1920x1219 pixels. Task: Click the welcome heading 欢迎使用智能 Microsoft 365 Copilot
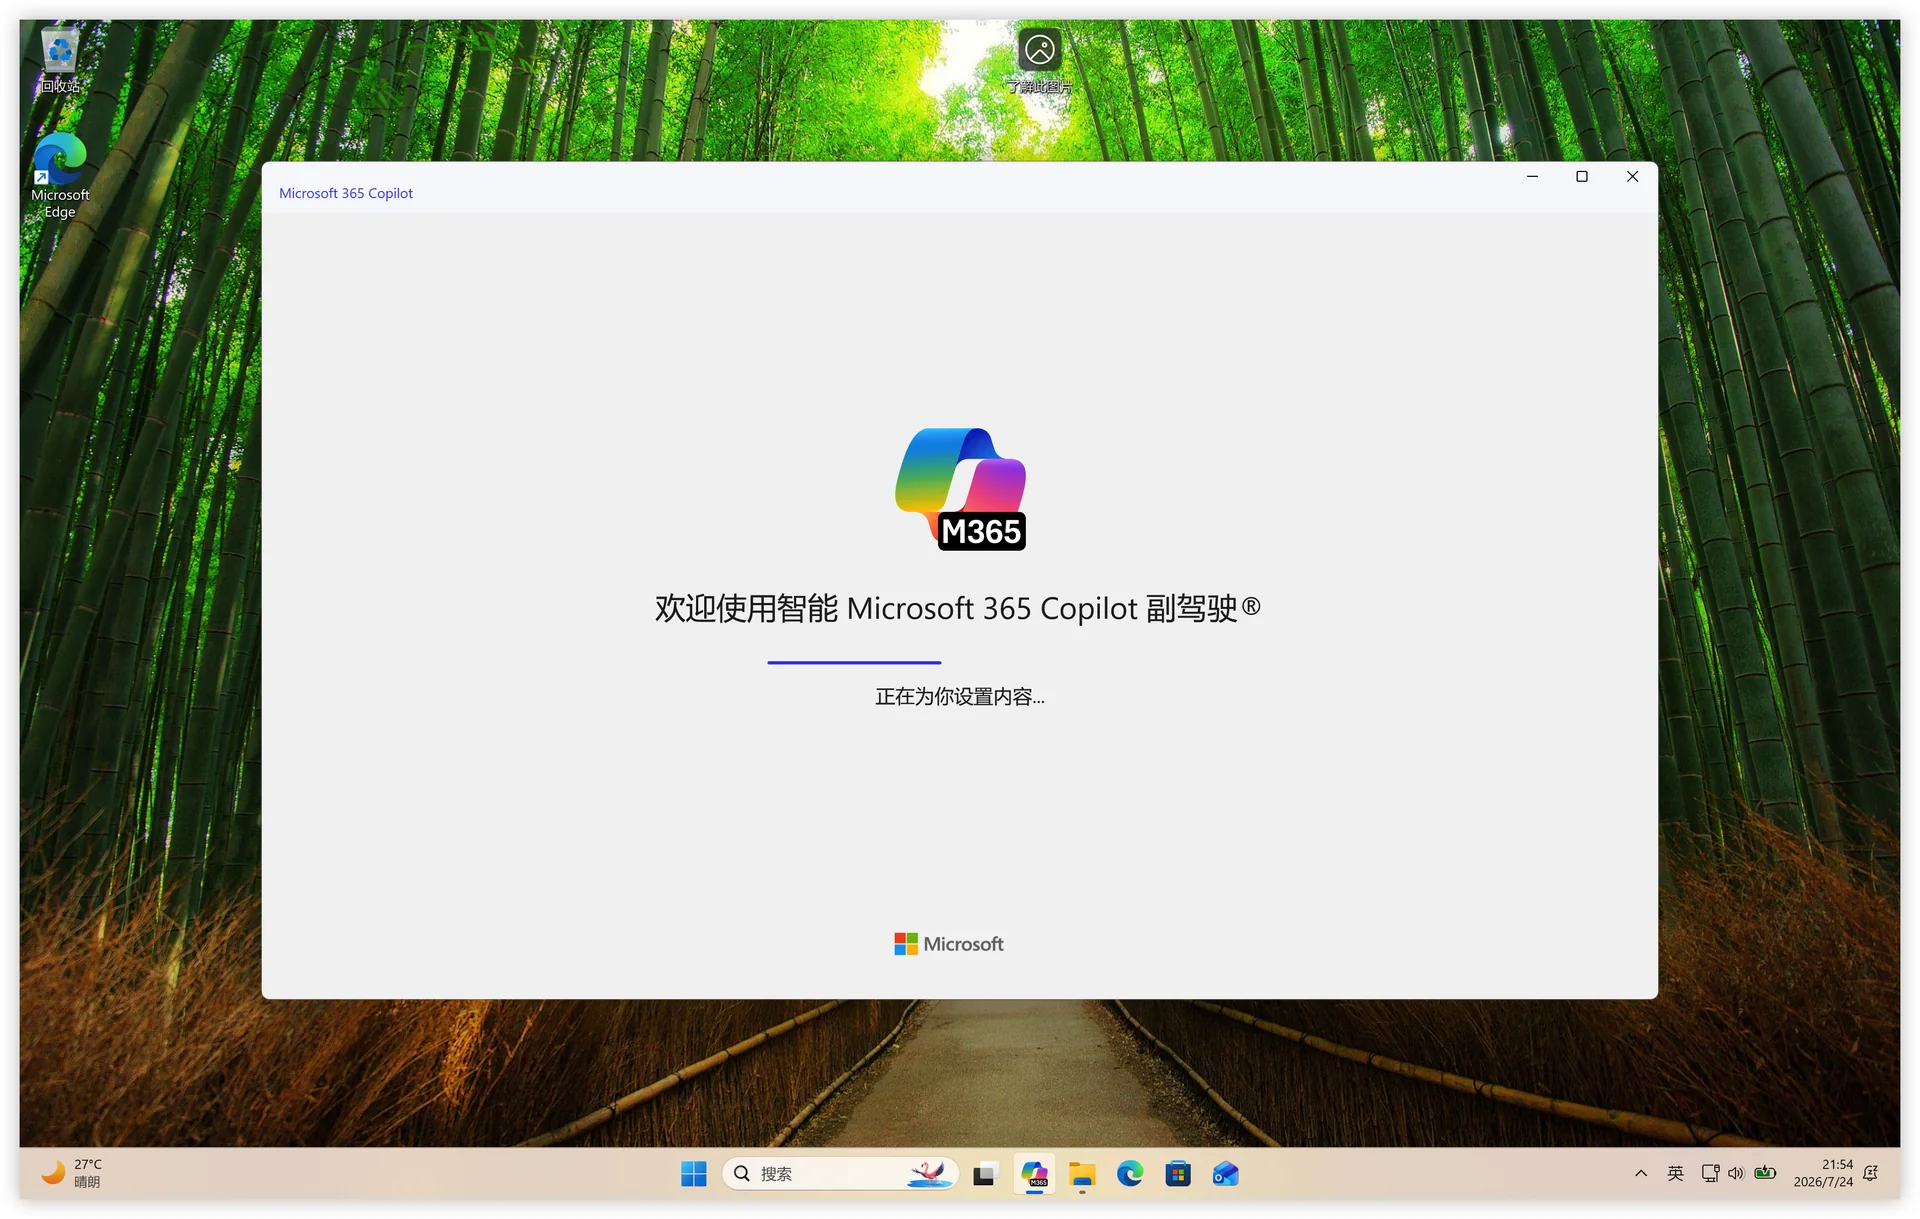coord(958,608)
